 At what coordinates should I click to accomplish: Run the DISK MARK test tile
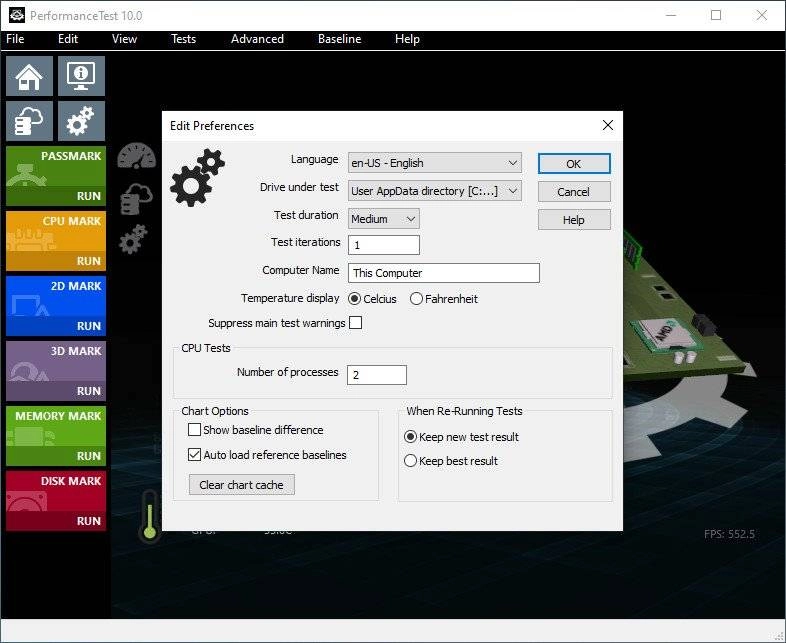coord(56,501)
